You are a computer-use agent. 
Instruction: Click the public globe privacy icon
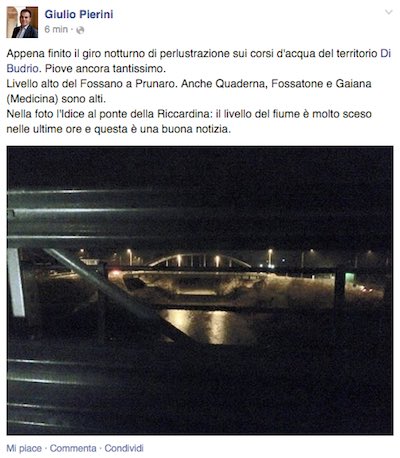[x=80, y=30]
